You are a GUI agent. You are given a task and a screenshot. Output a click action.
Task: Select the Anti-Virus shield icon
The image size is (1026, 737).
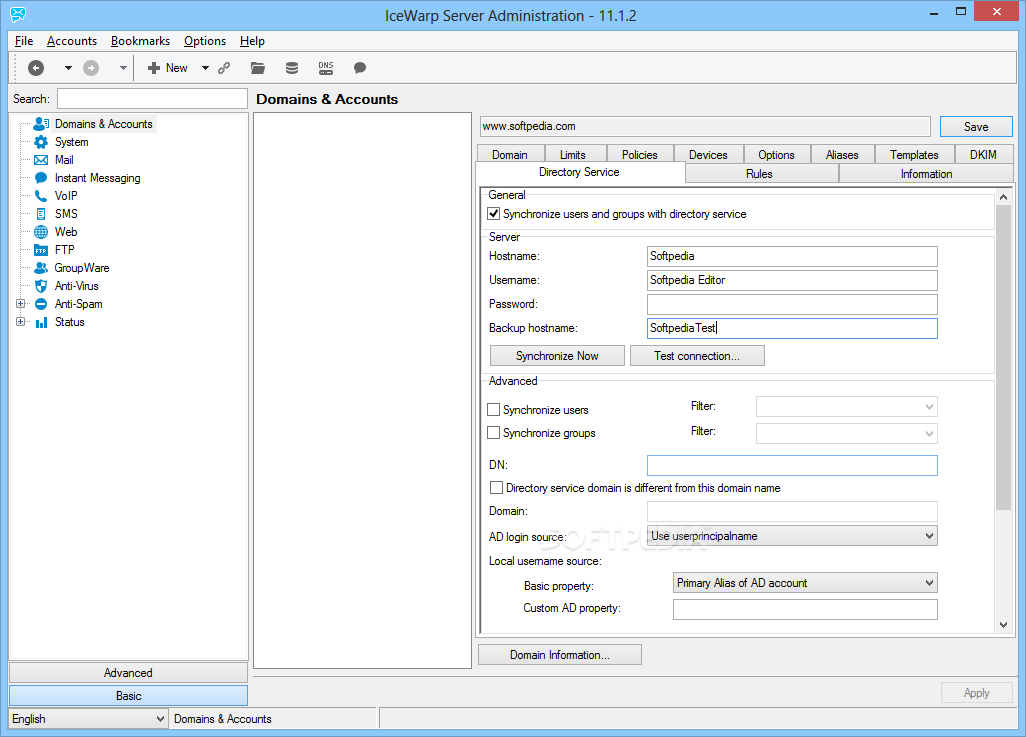coord(41,286)
